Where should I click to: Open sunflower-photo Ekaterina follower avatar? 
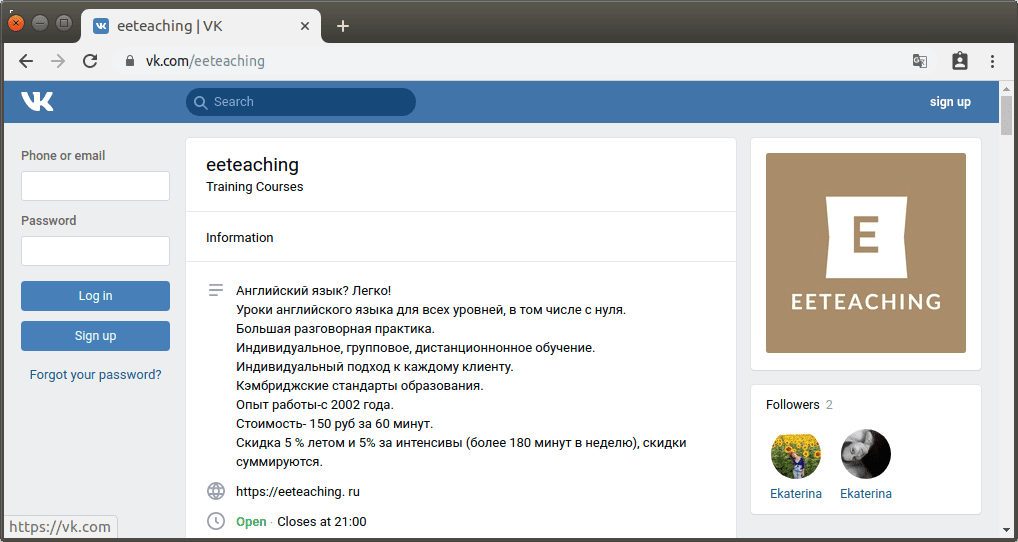[796, 454]
